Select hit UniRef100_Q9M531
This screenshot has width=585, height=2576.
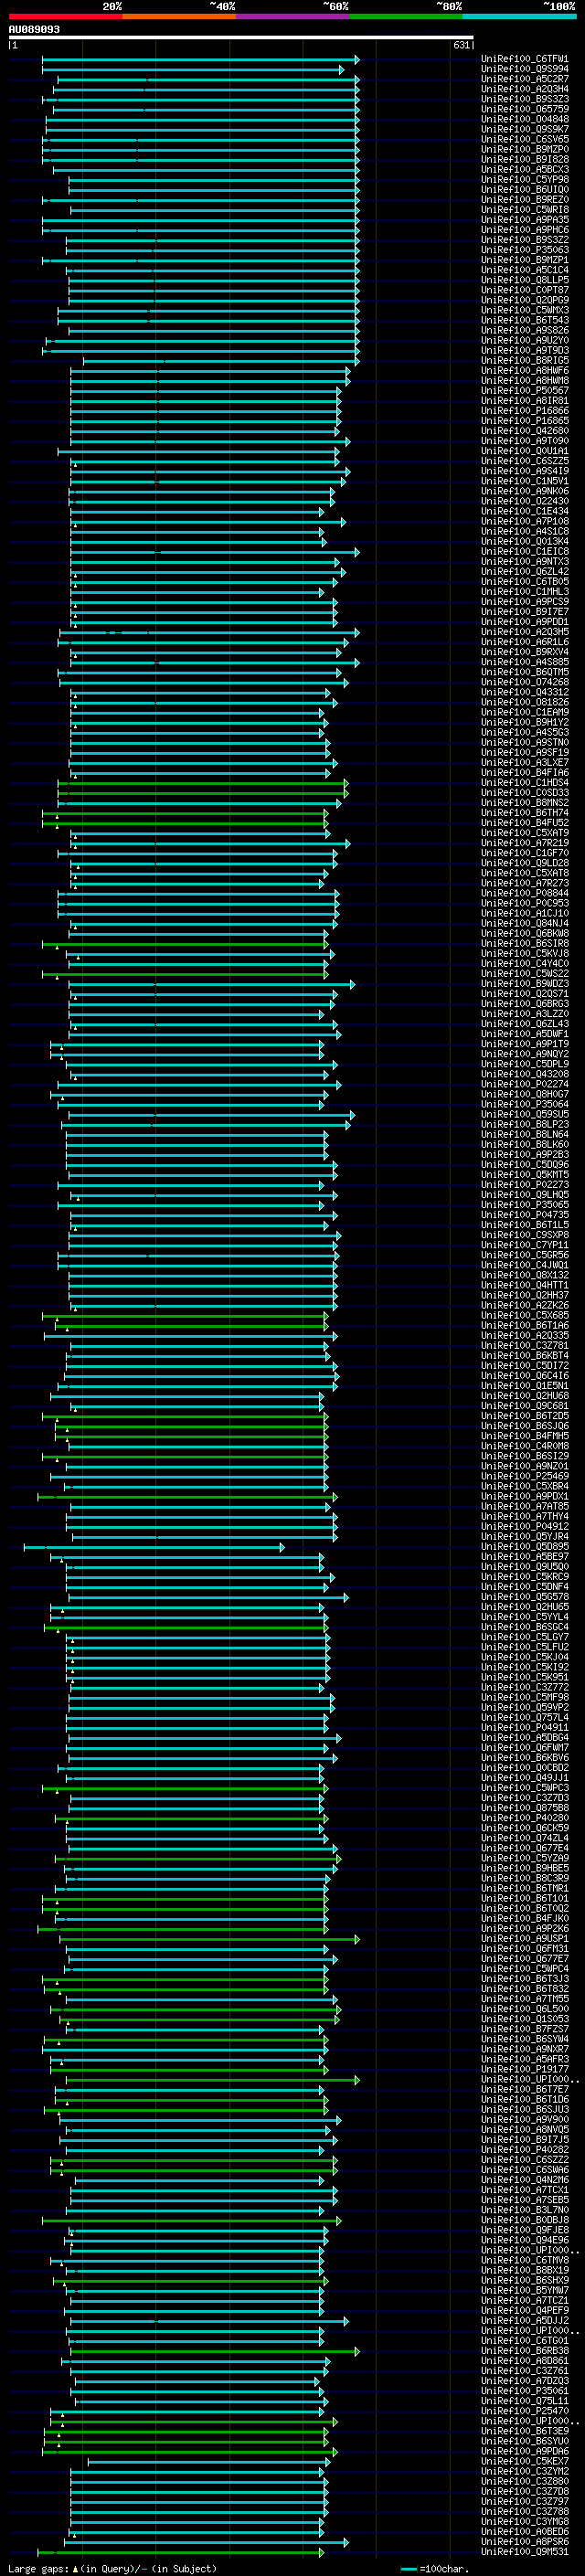pos(525,2551)
